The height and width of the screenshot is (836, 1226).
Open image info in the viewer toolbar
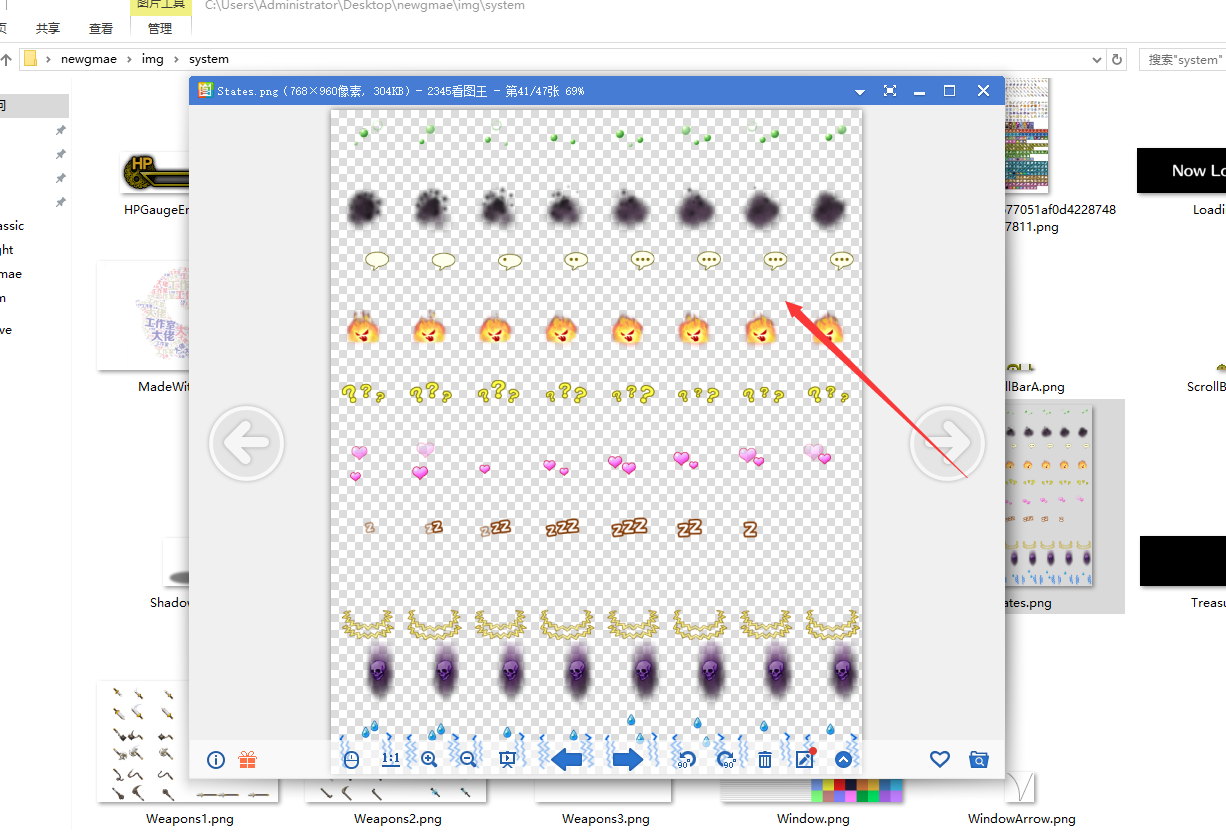[x=216, y=760]
